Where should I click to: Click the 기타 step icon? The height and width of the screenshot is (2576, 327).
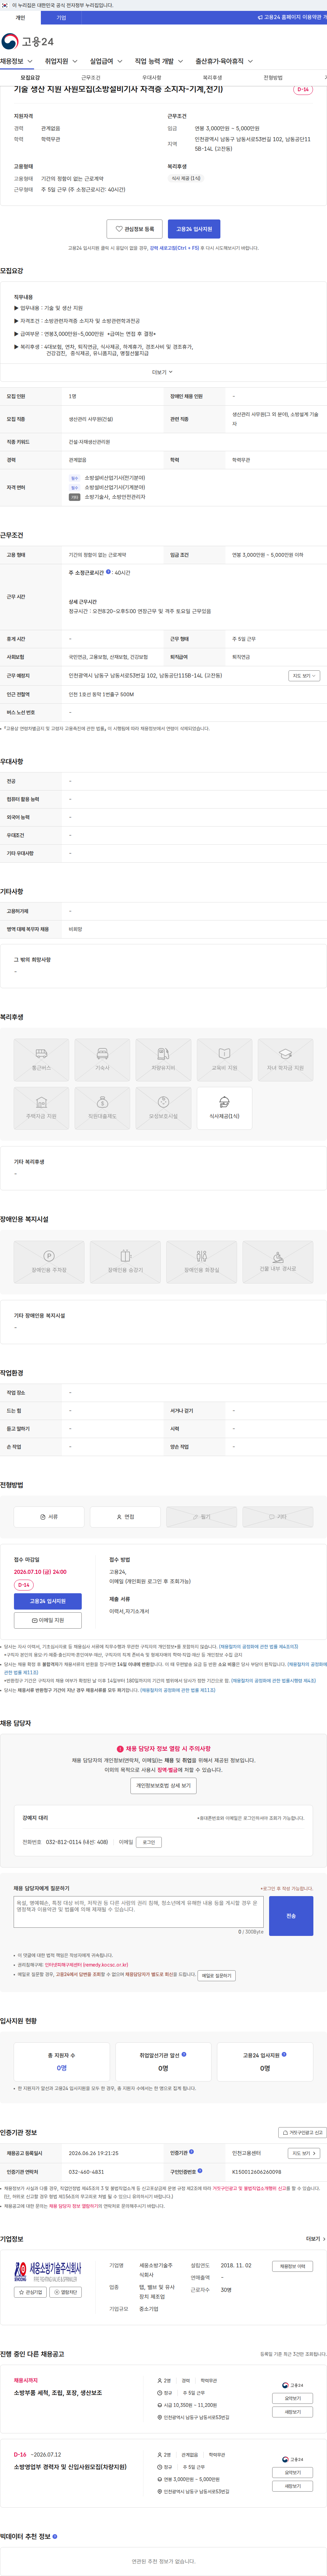pos(272,1517)
